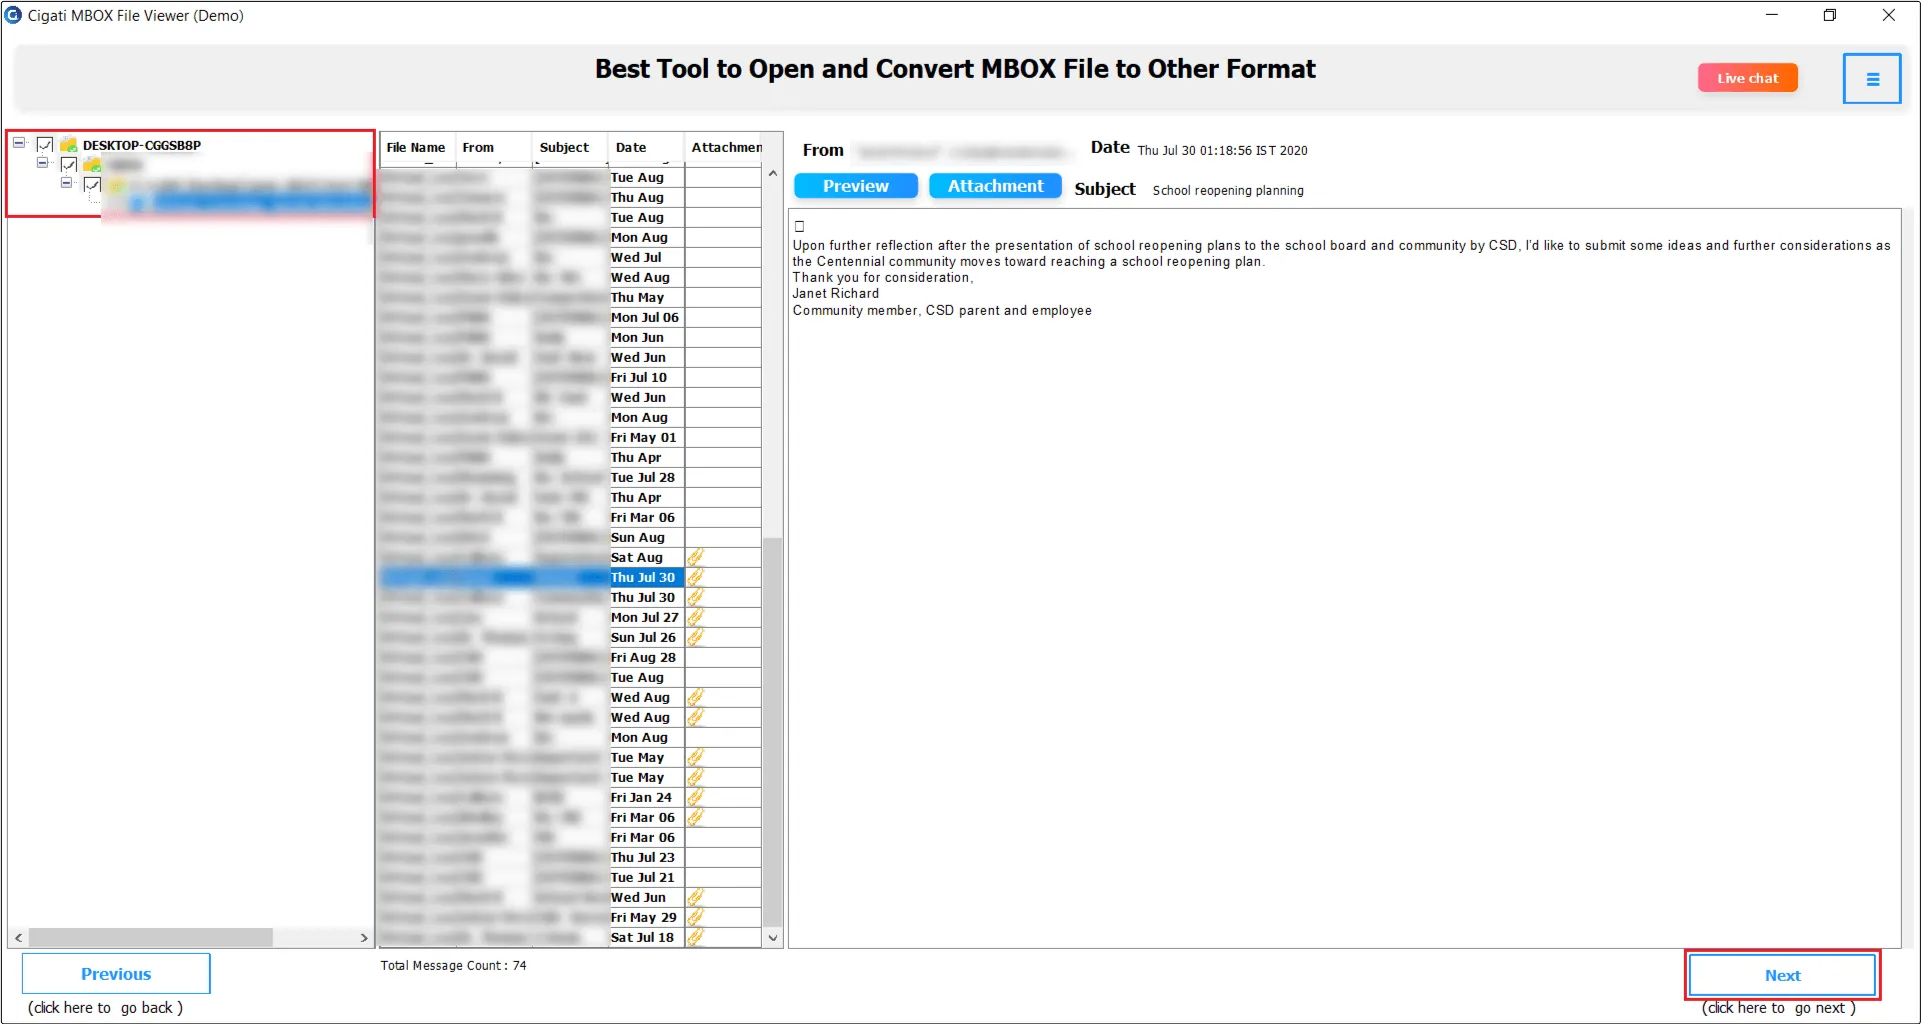Sort by Subject column header
1921x1025 pixels.
tap(569, 148)
